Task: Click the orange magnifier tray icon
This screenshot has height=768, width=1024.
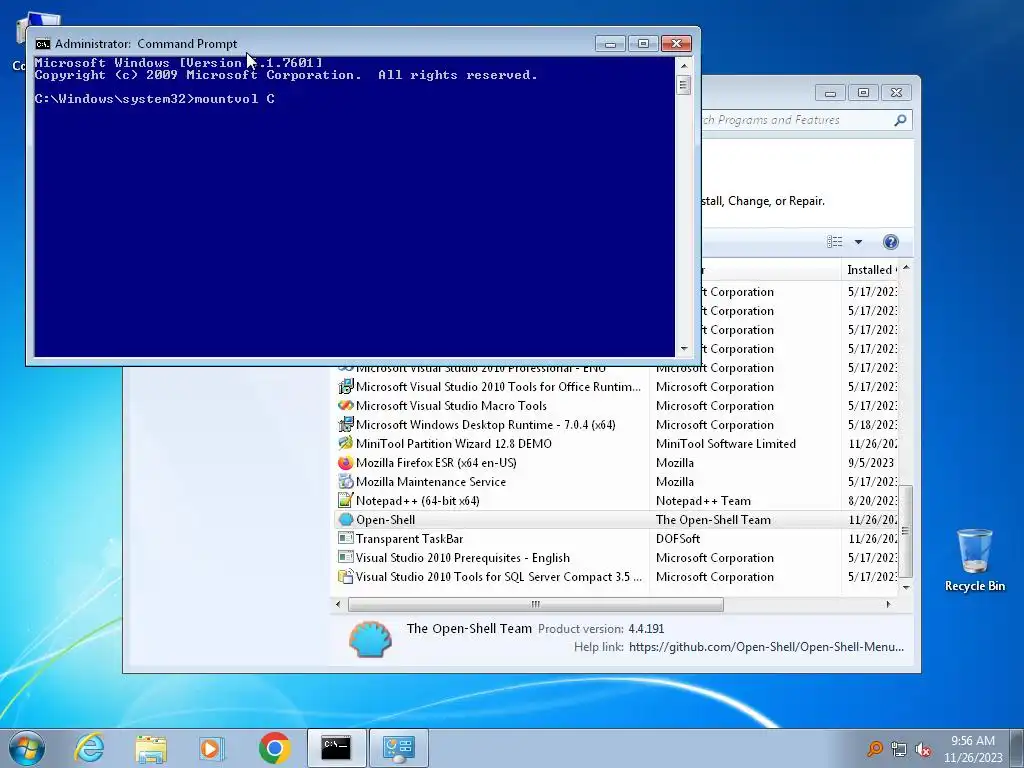Action: (875, 749)
